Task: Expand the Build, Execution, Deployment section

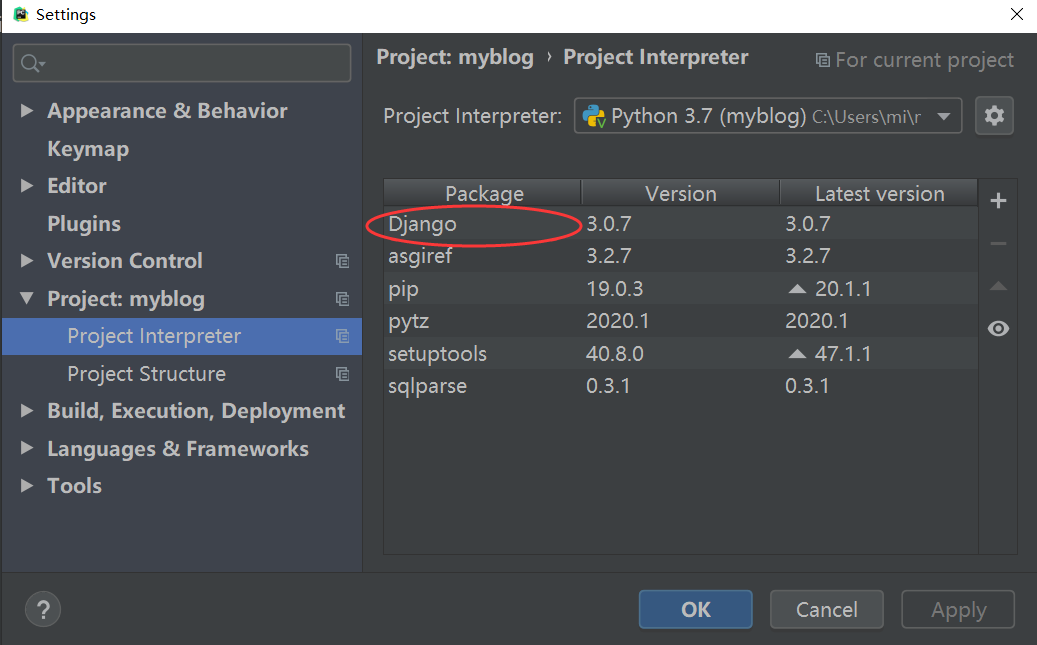Action: tap(27, 411)
